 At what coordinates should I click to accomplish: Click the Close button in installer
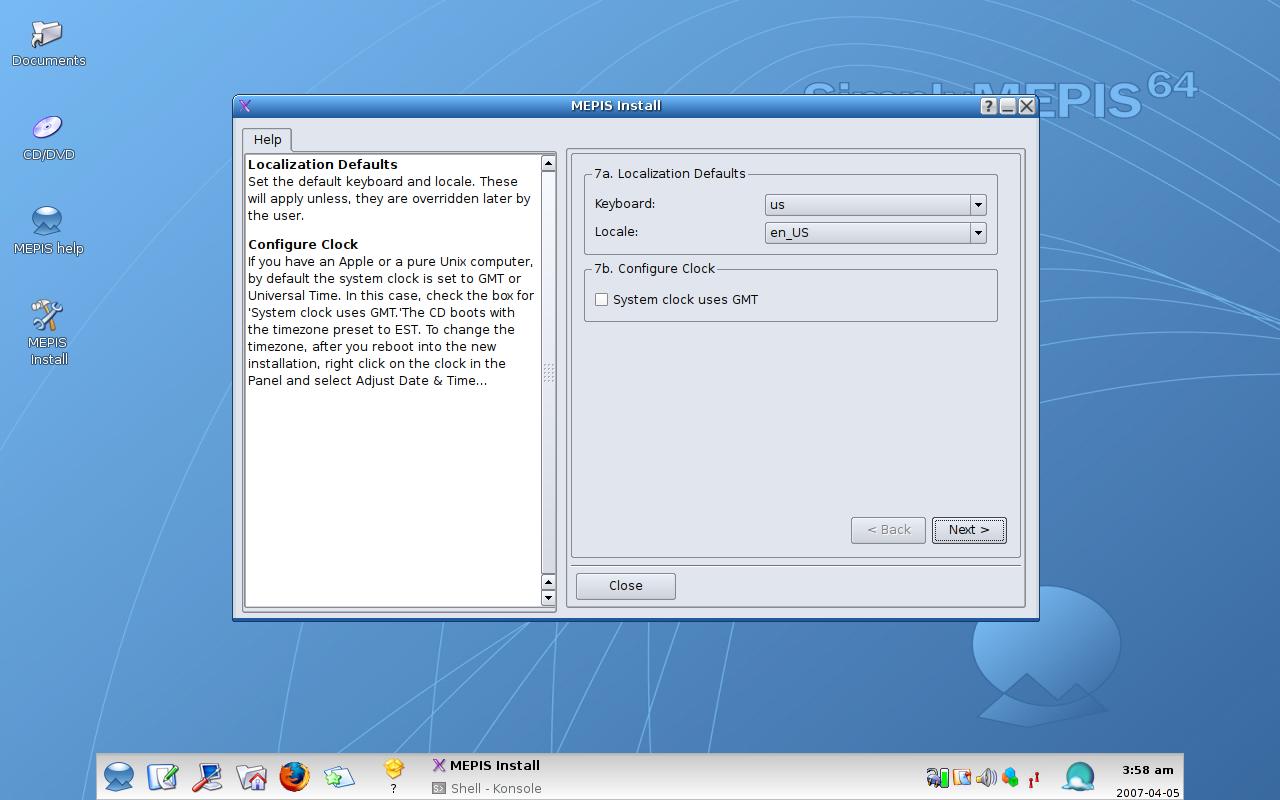coord(626,586)
